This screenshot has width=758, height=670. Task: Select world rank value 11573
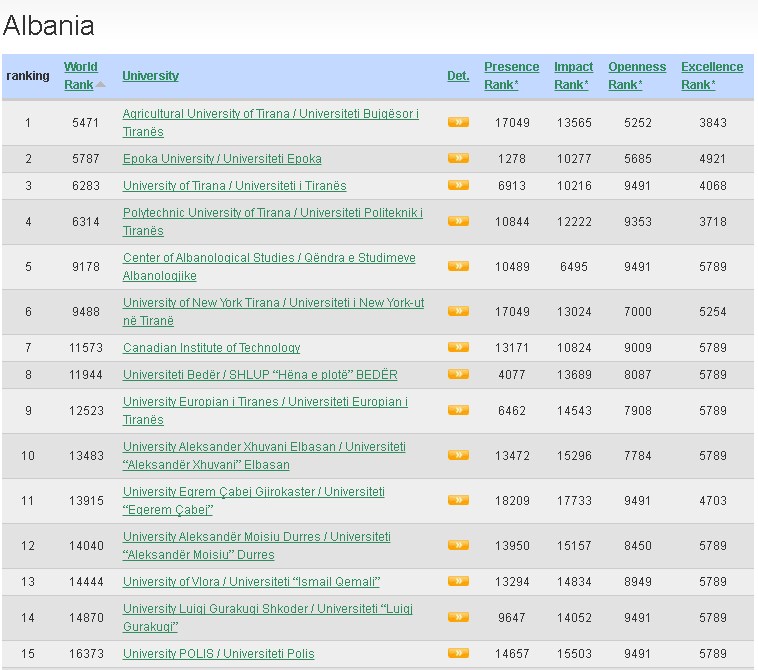click(86, 348)
